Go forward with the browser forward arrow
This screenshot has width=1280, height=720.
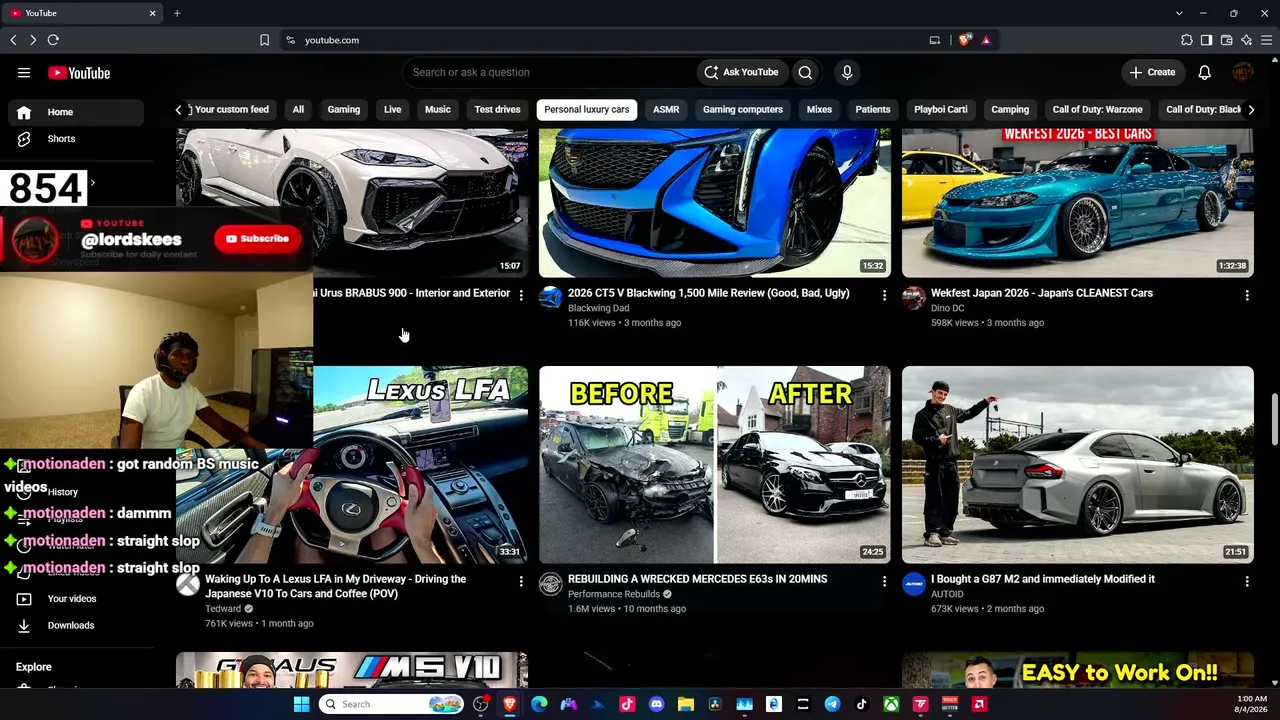pyautogui.click(x=33, y=40)
